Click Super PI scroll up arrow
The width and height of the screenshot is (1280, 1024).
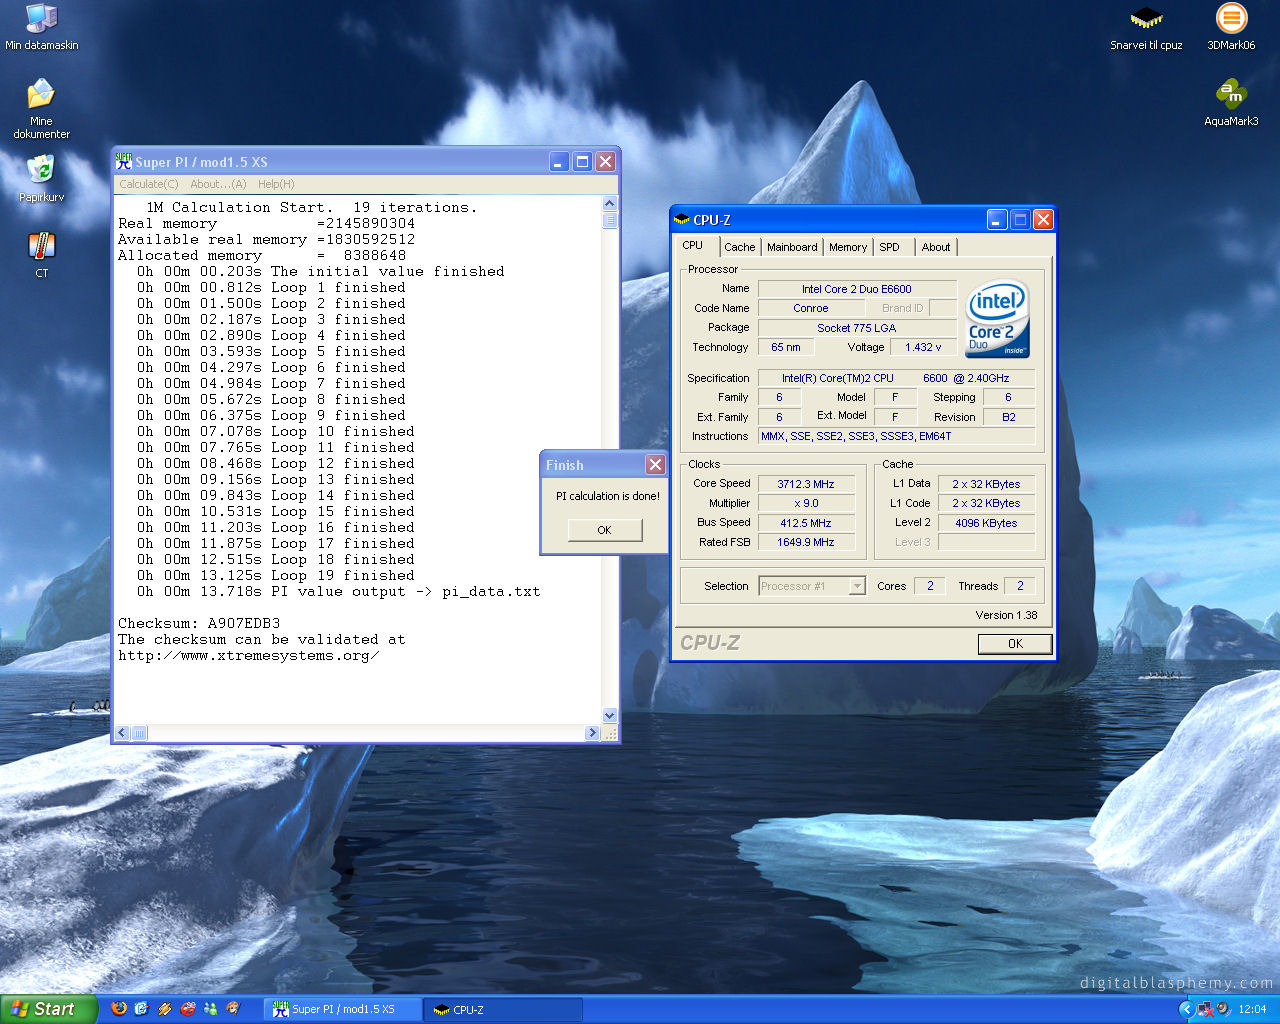[x=610, y=204]
